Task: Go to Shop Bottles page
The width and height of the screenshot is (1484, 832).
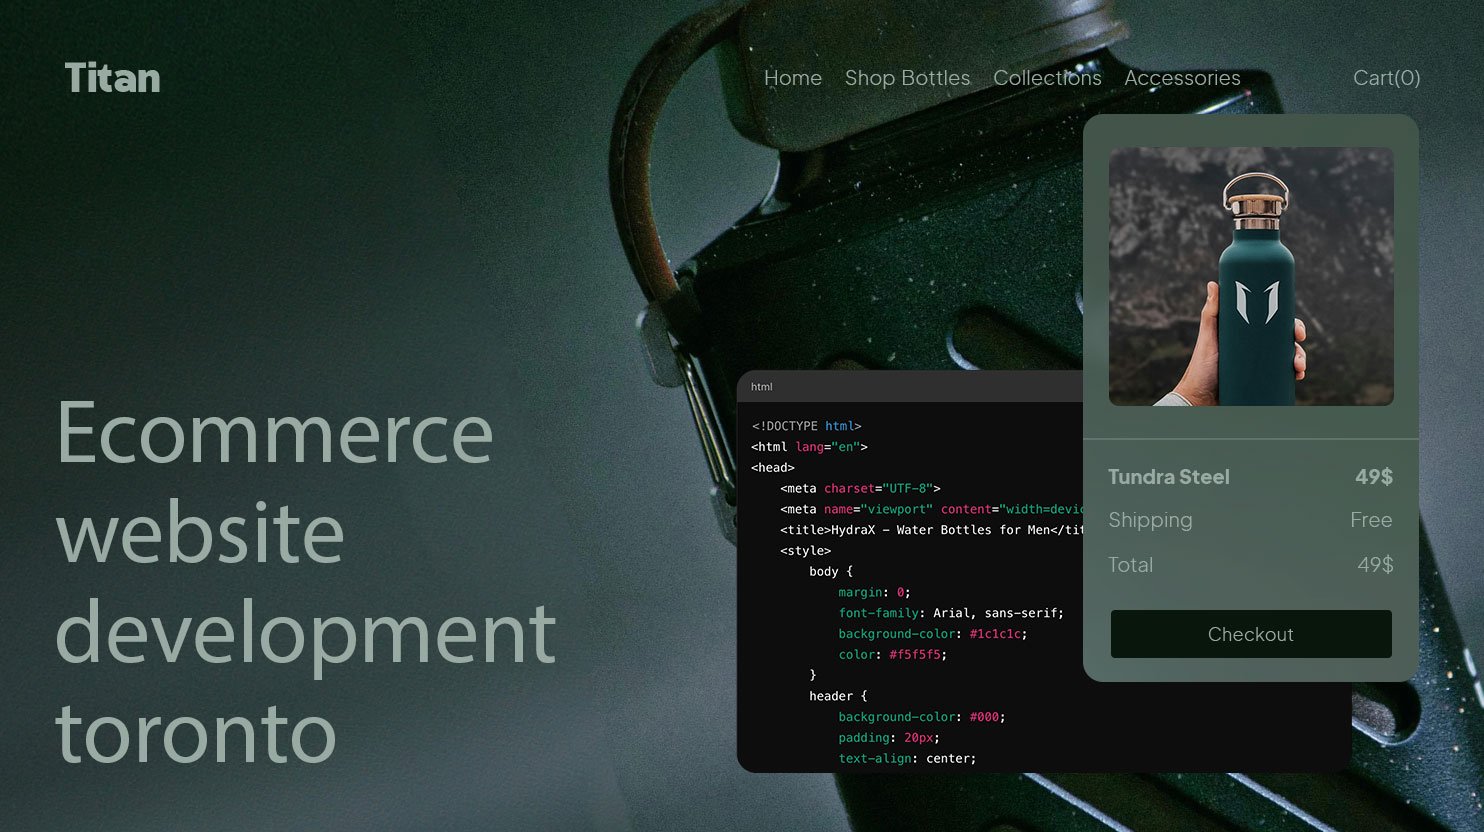Action: [907, 78]
